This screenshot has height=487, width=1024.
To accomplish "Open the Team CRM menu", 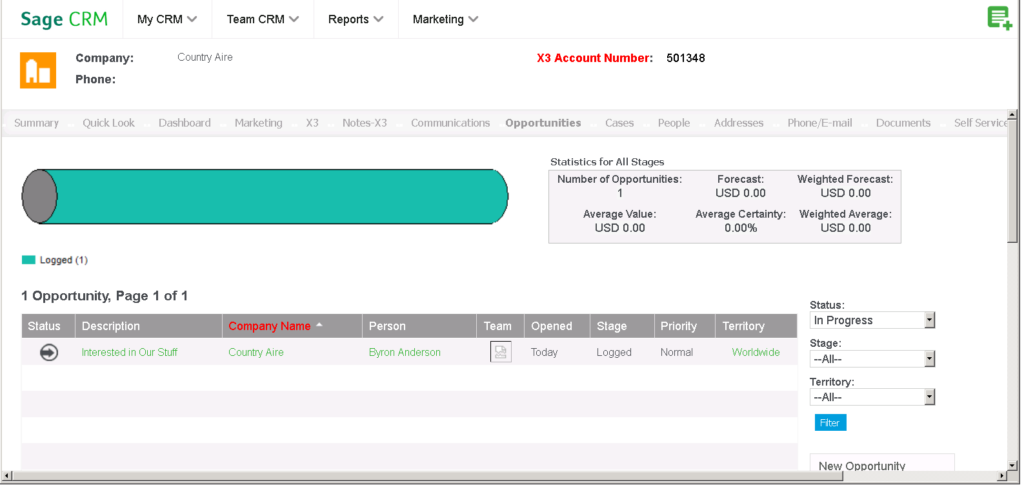I will click(263, 20).
